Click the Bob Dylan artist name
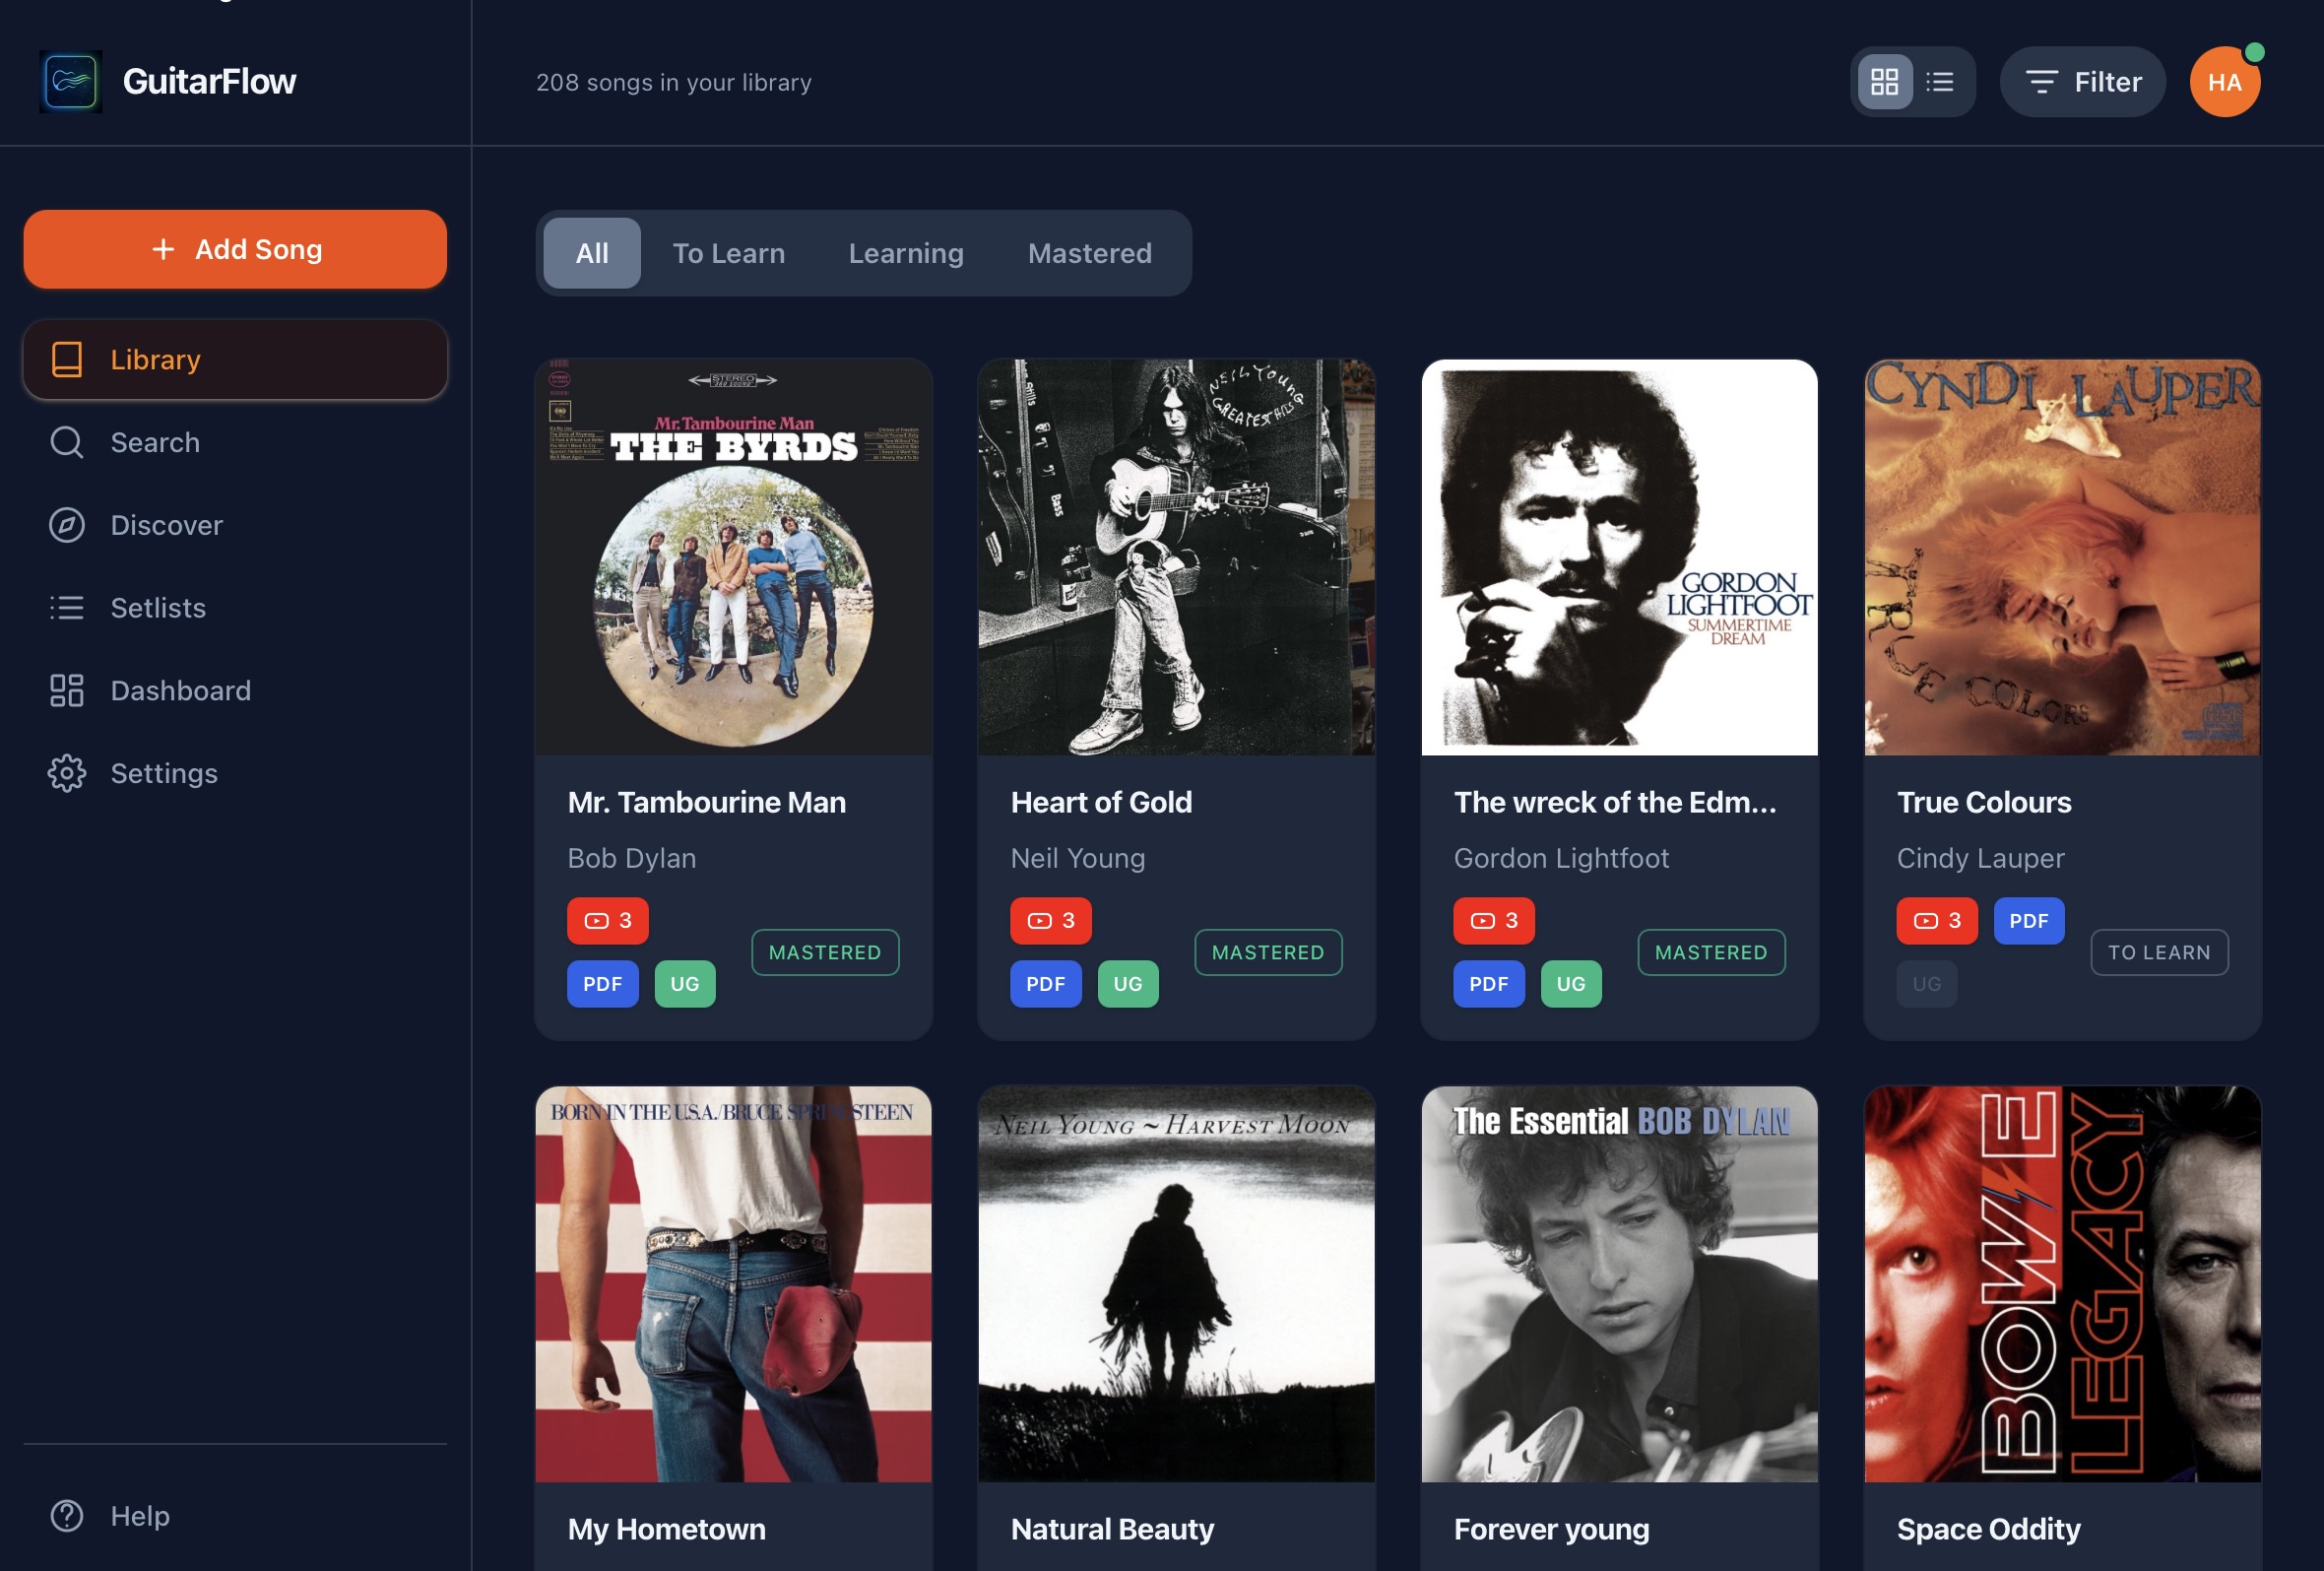The width and height of the screenshot is (2324, 1571). tap(632, 858)
